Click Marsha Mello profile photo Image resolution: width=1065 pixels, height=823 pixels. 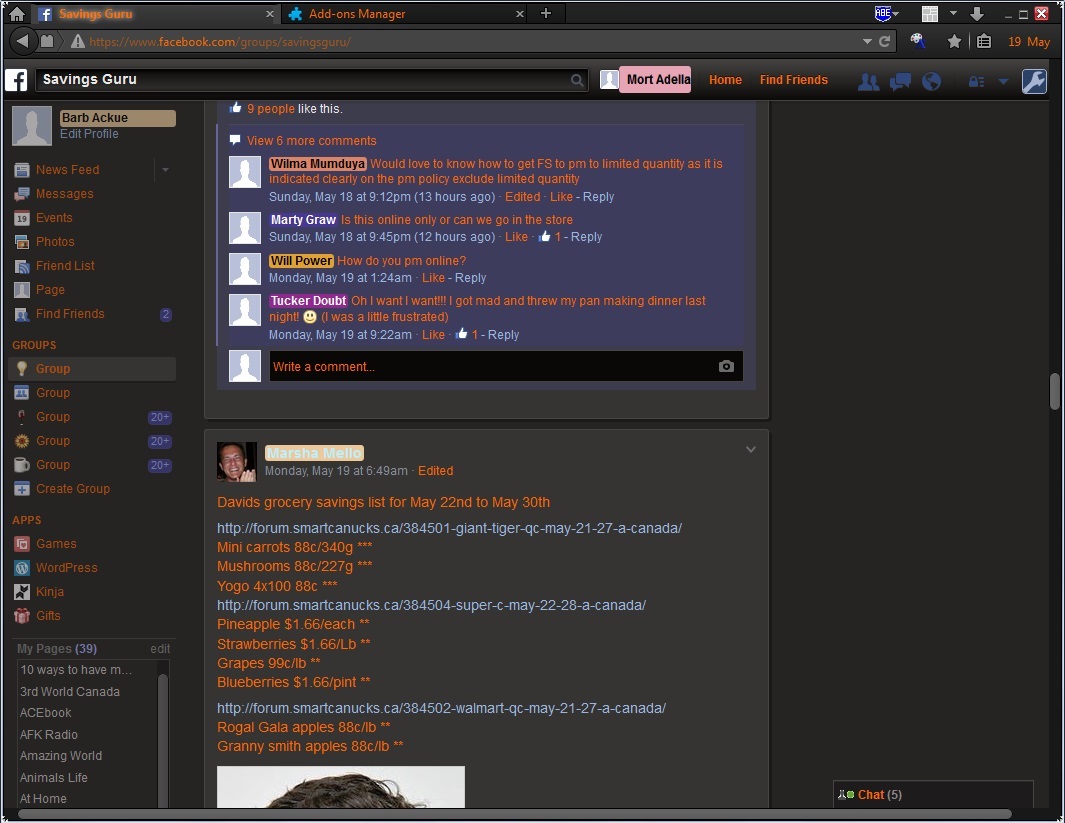click(x=236, y=462)
